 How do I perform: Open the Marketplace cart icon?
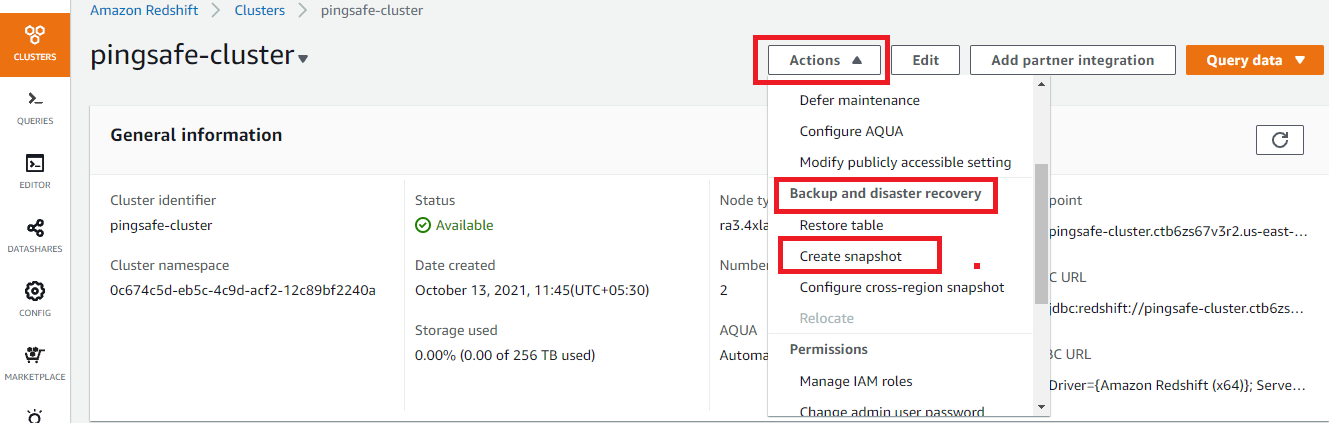pyautogui.click(x=35, y=356)
